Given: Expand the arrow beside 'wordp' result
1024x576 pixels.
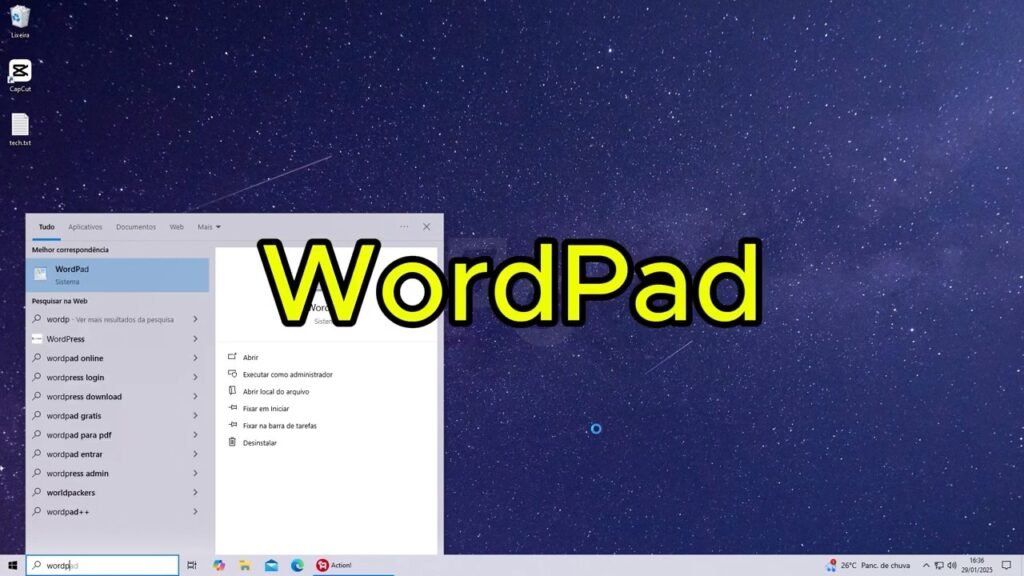Looking at the screenshot, I should coord(195,319).
